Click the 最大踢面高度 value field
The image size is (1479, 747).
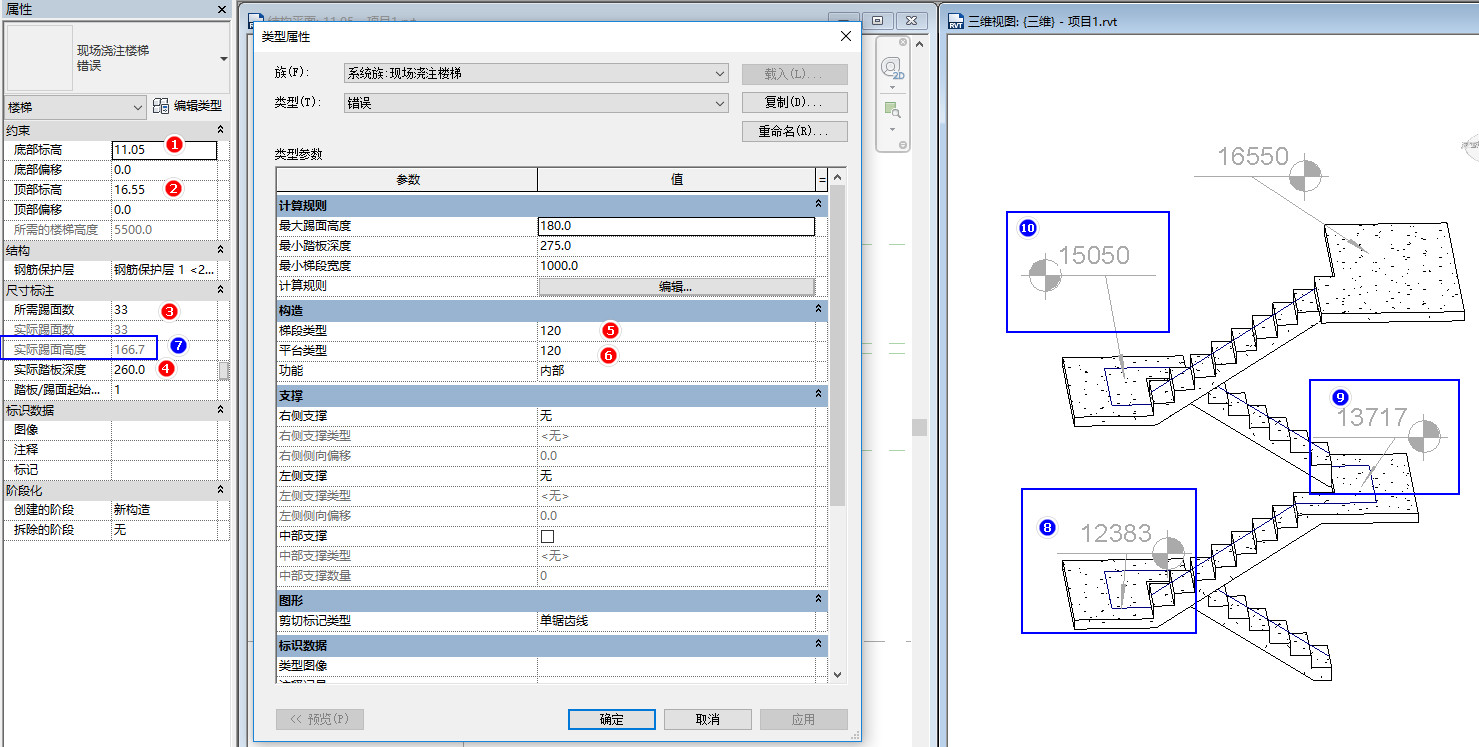point(677,226)
